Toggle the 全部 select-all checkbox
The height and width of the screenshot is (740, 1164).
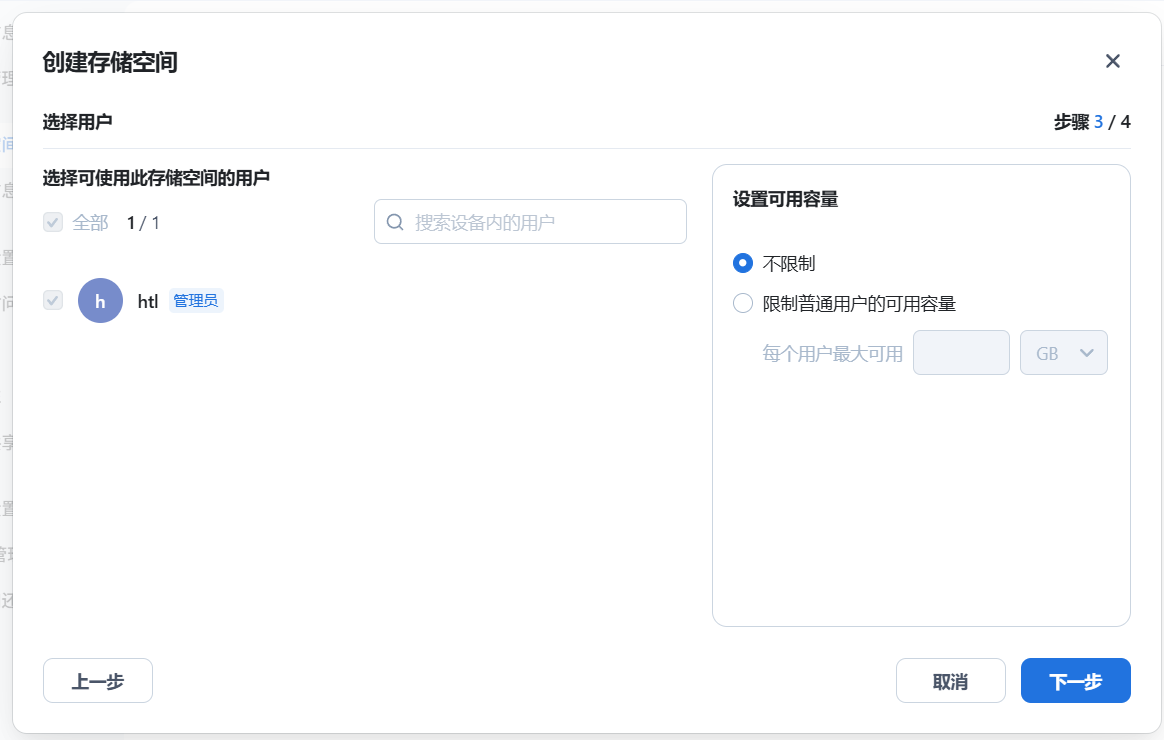53,222
